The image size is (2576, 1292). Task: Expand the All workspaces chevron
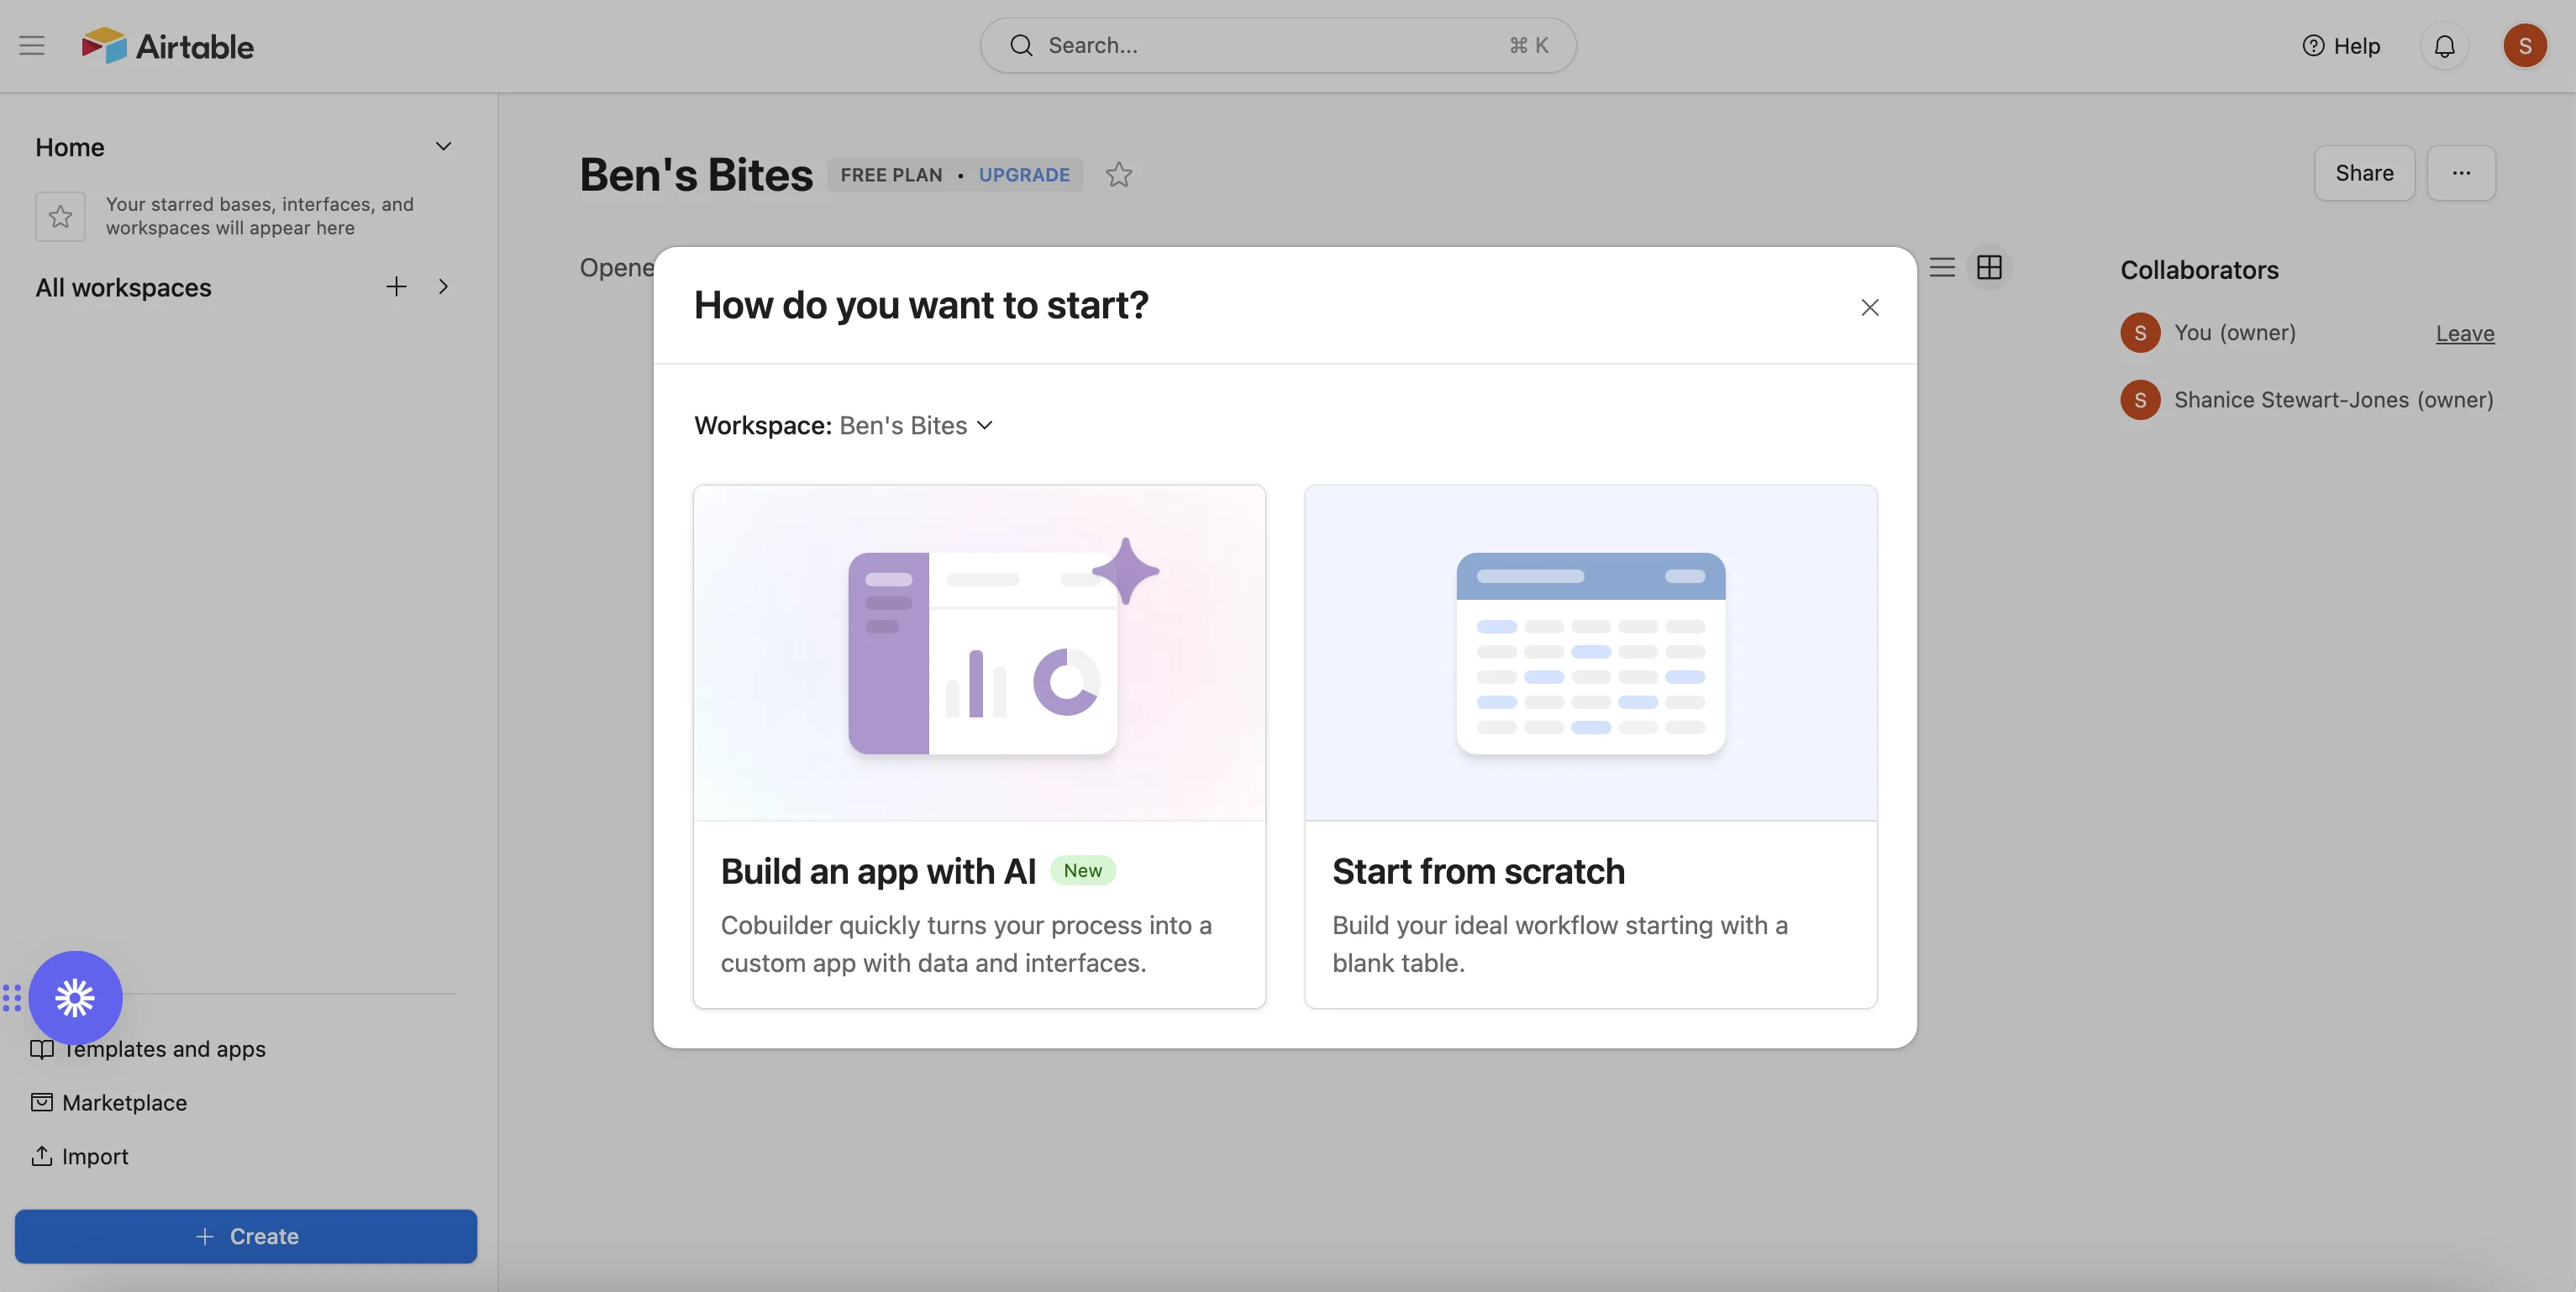[443, 287]
